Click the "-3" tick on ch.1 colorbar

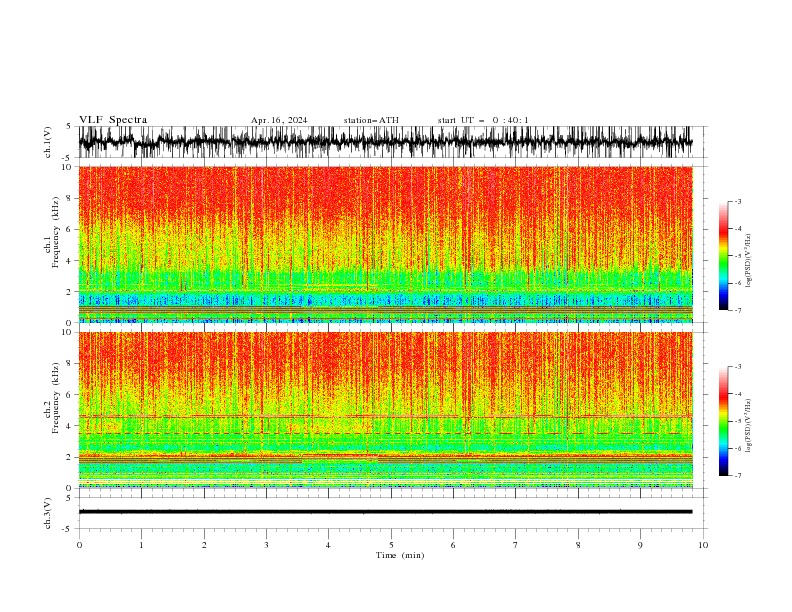coord(738,201)
